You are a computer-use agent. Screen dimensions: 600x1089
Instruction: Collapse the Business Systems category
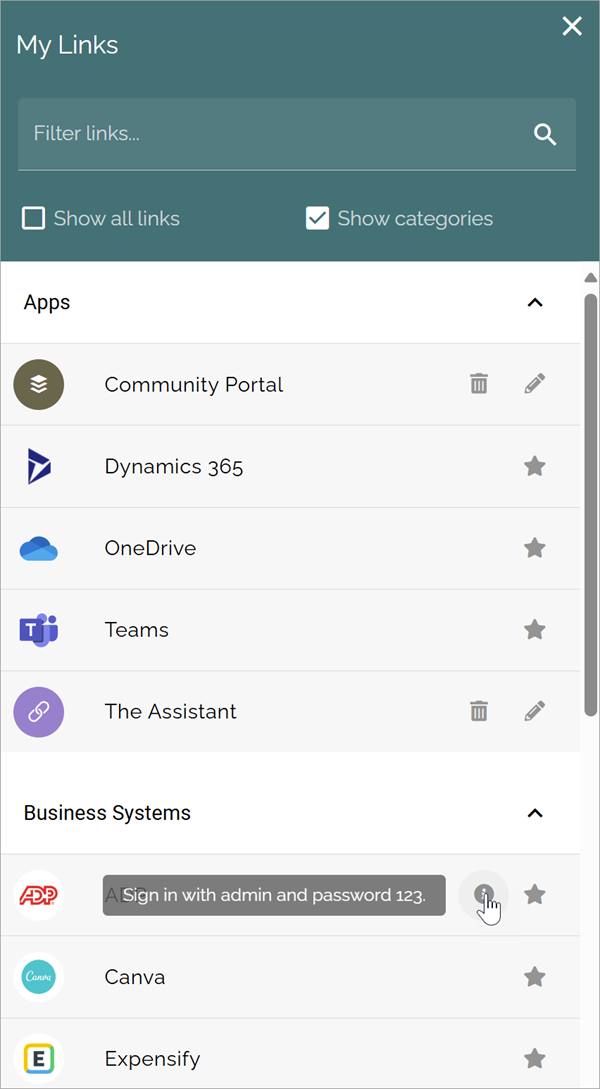[535, 813]
